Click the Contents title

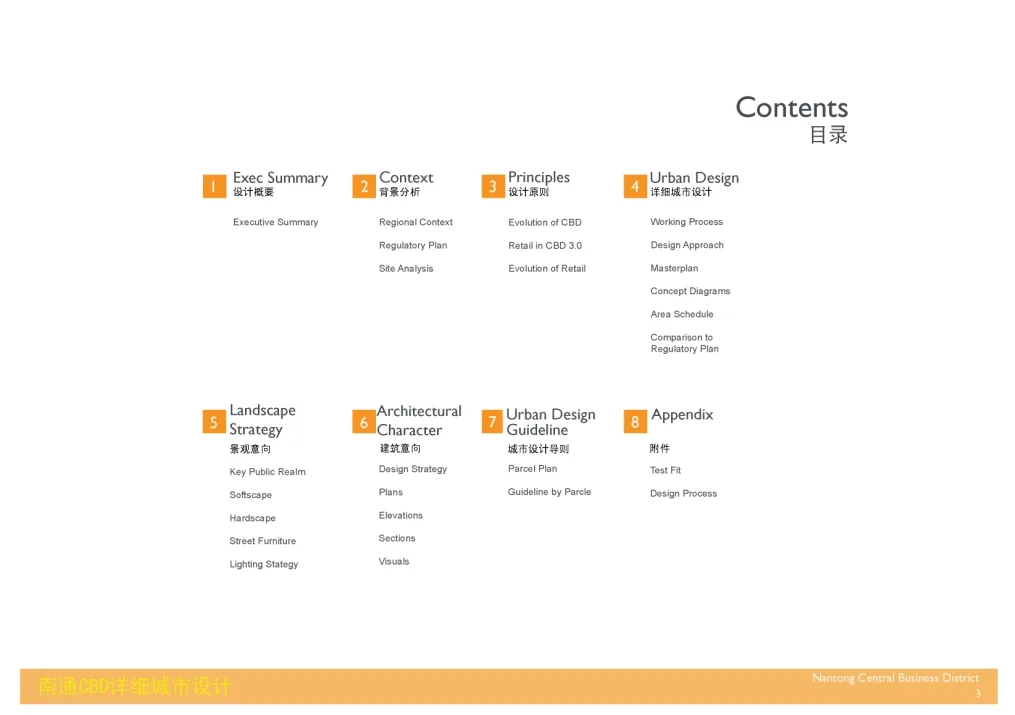point(792,107)
